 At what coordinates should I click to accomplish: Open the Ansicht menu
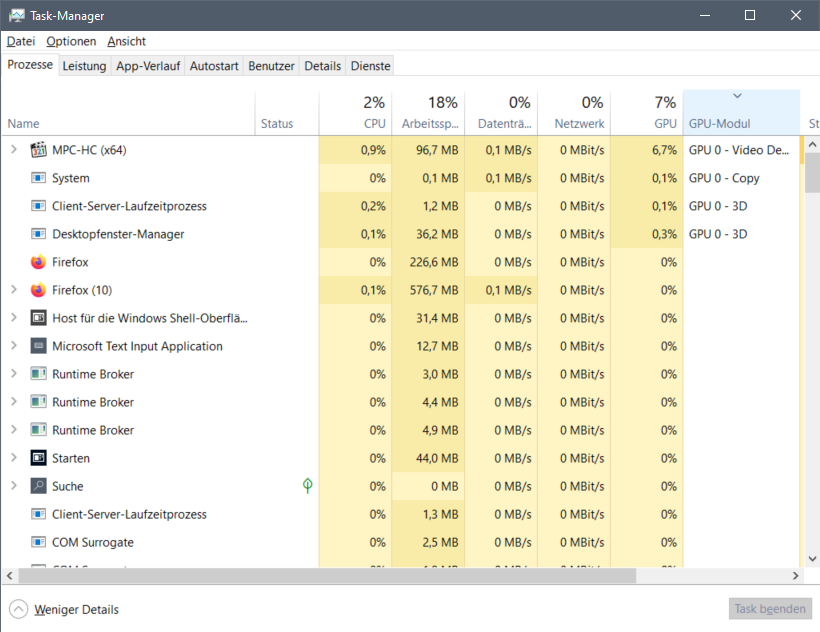pyautogui.click(x=127, y=41)
